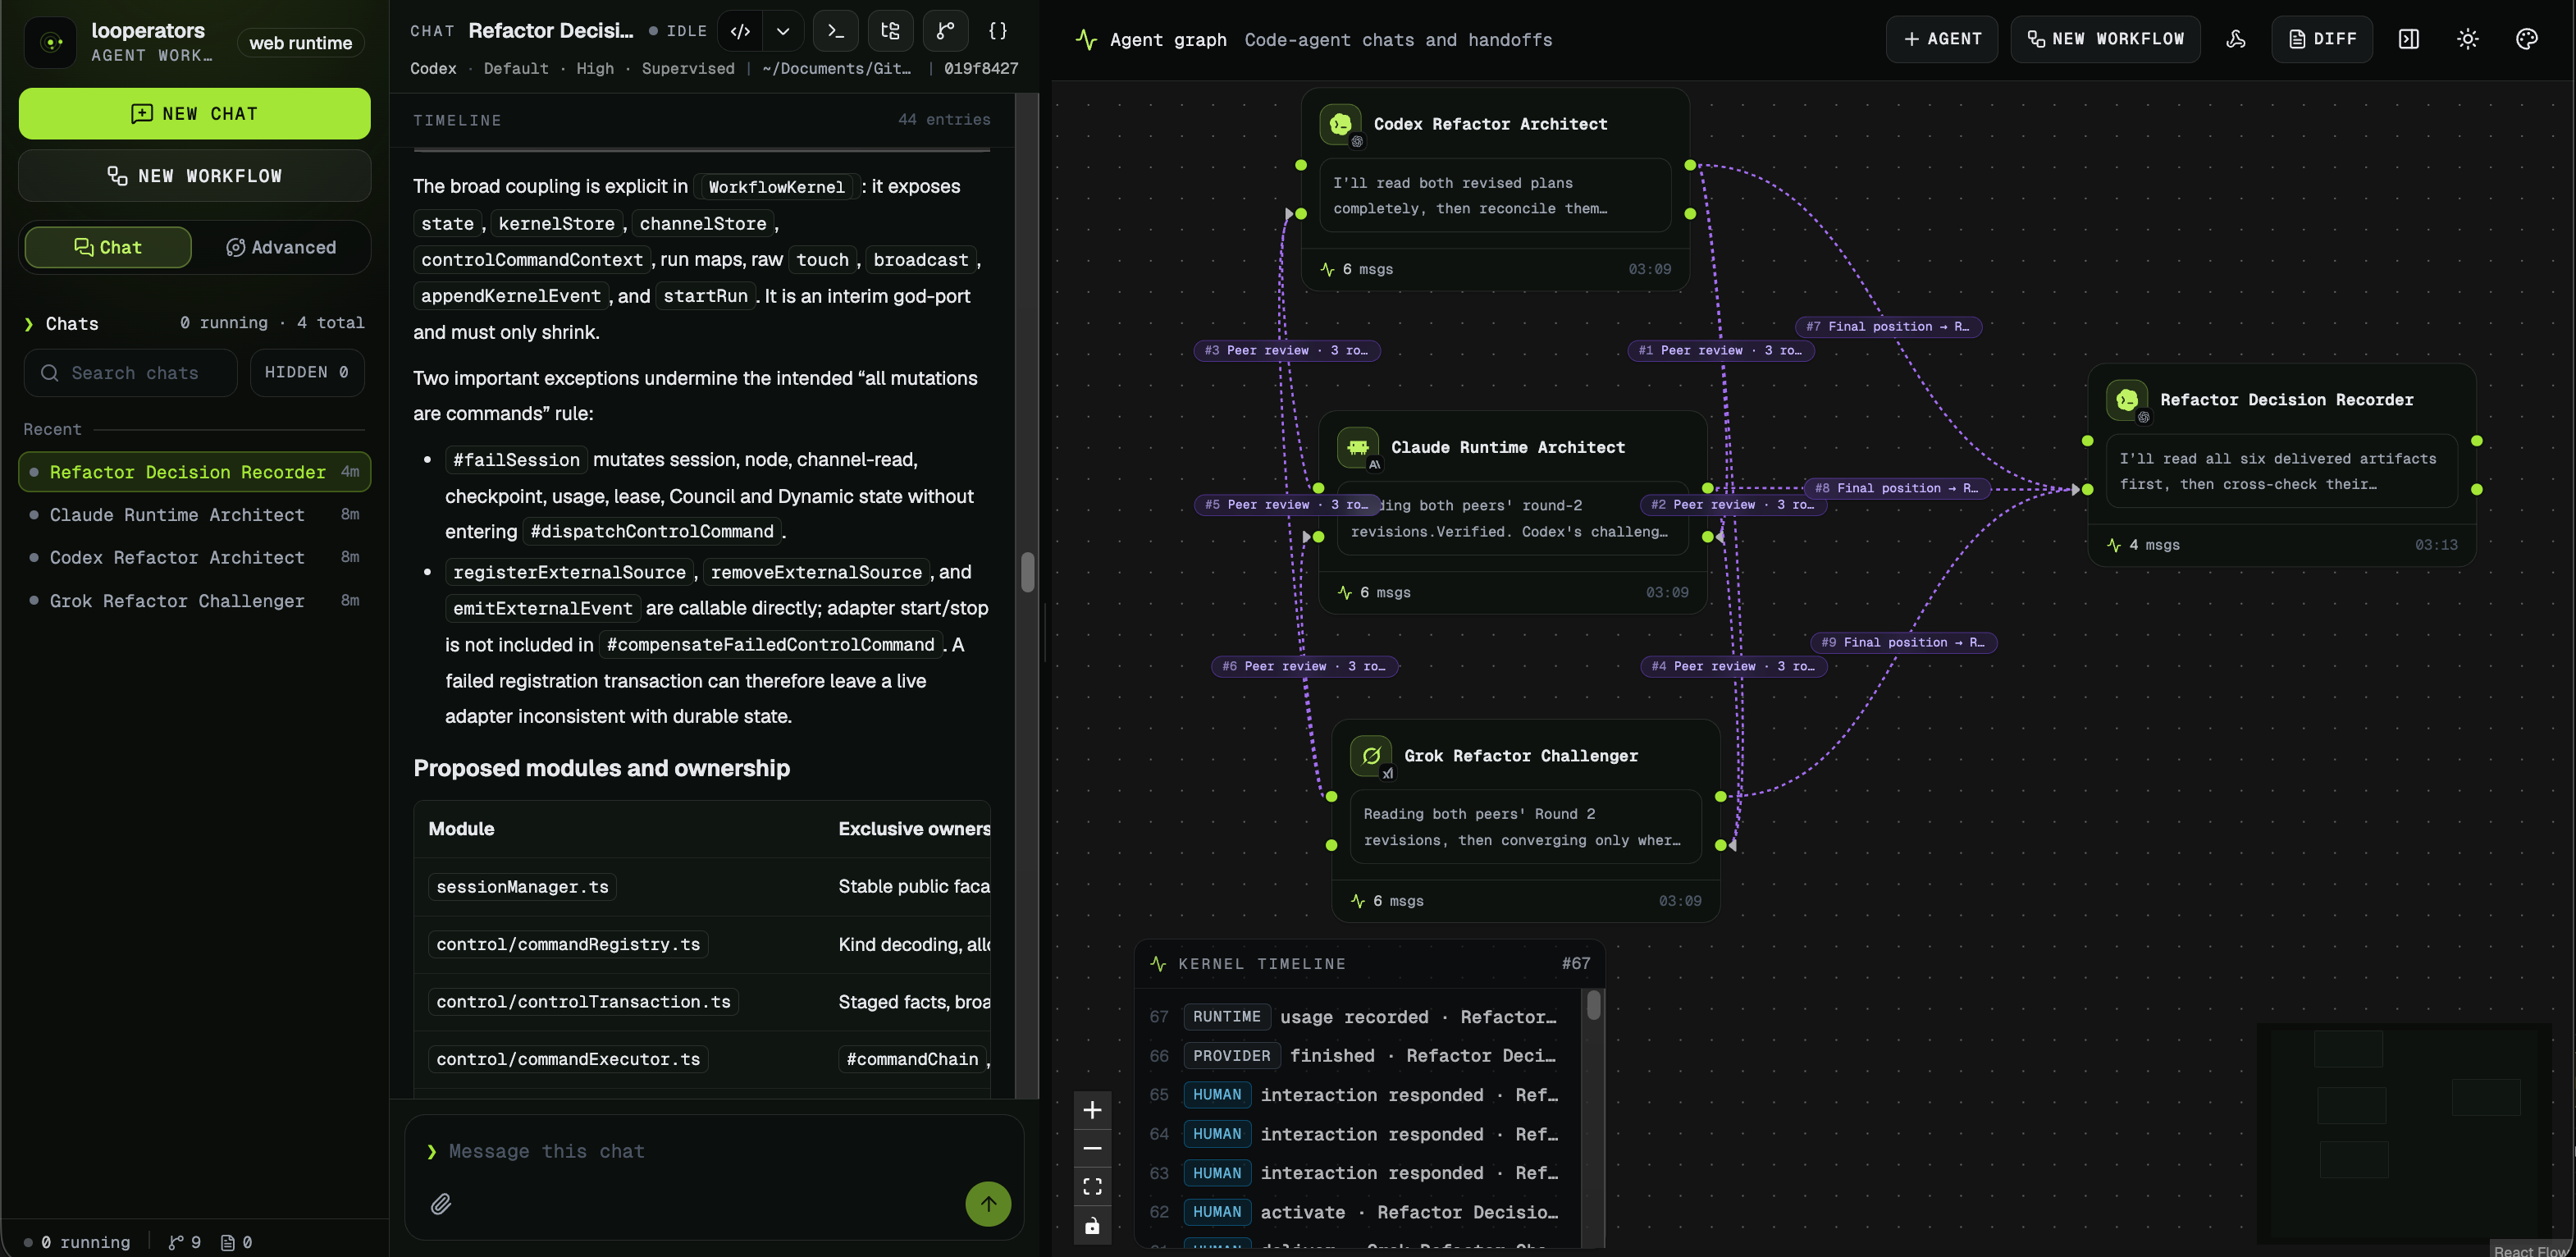Click the #4 Peer review edge label
This screenshot has height=1257, width=2576.
pyautogui.click(x=1734, y=666)
